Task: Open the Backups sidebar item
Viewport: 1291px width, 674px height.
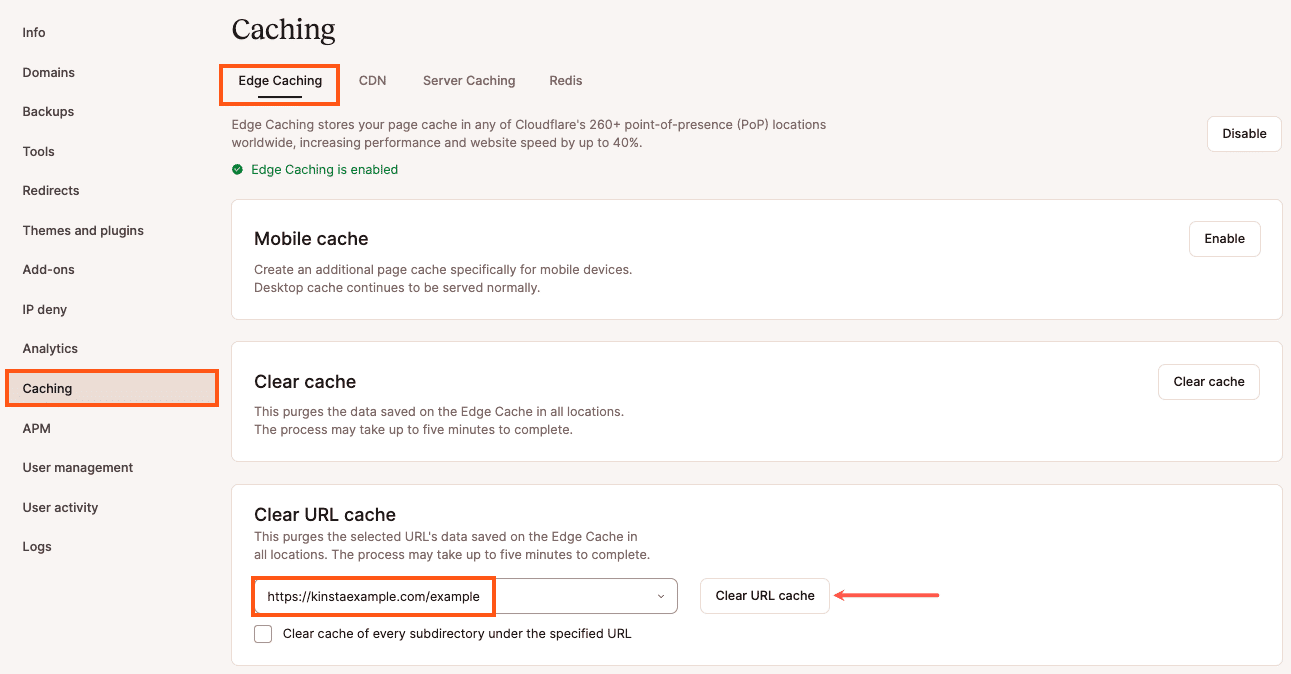Action: pyautogui.click(x=48, y=112)
